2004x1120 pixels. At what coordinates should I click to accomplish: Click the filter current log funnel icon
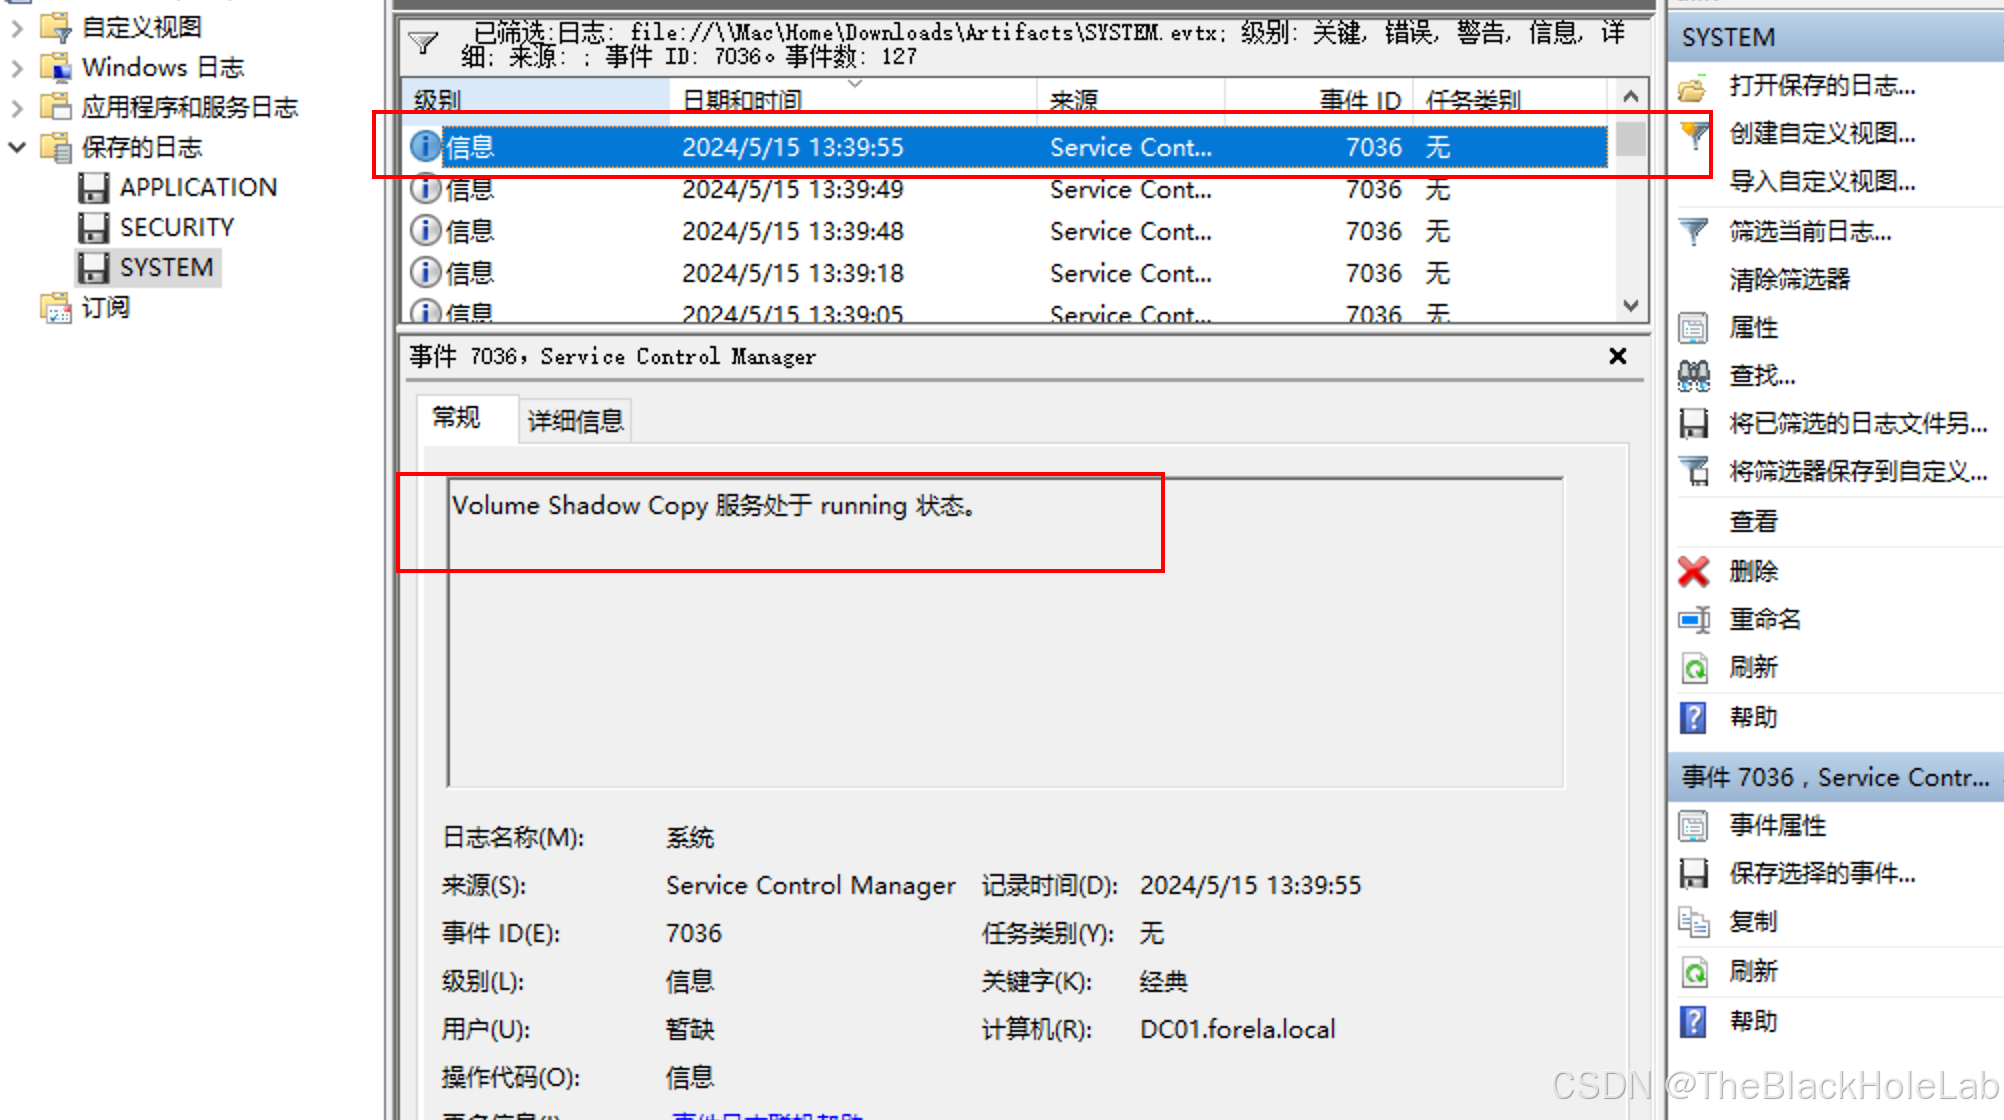(1692, 232)
